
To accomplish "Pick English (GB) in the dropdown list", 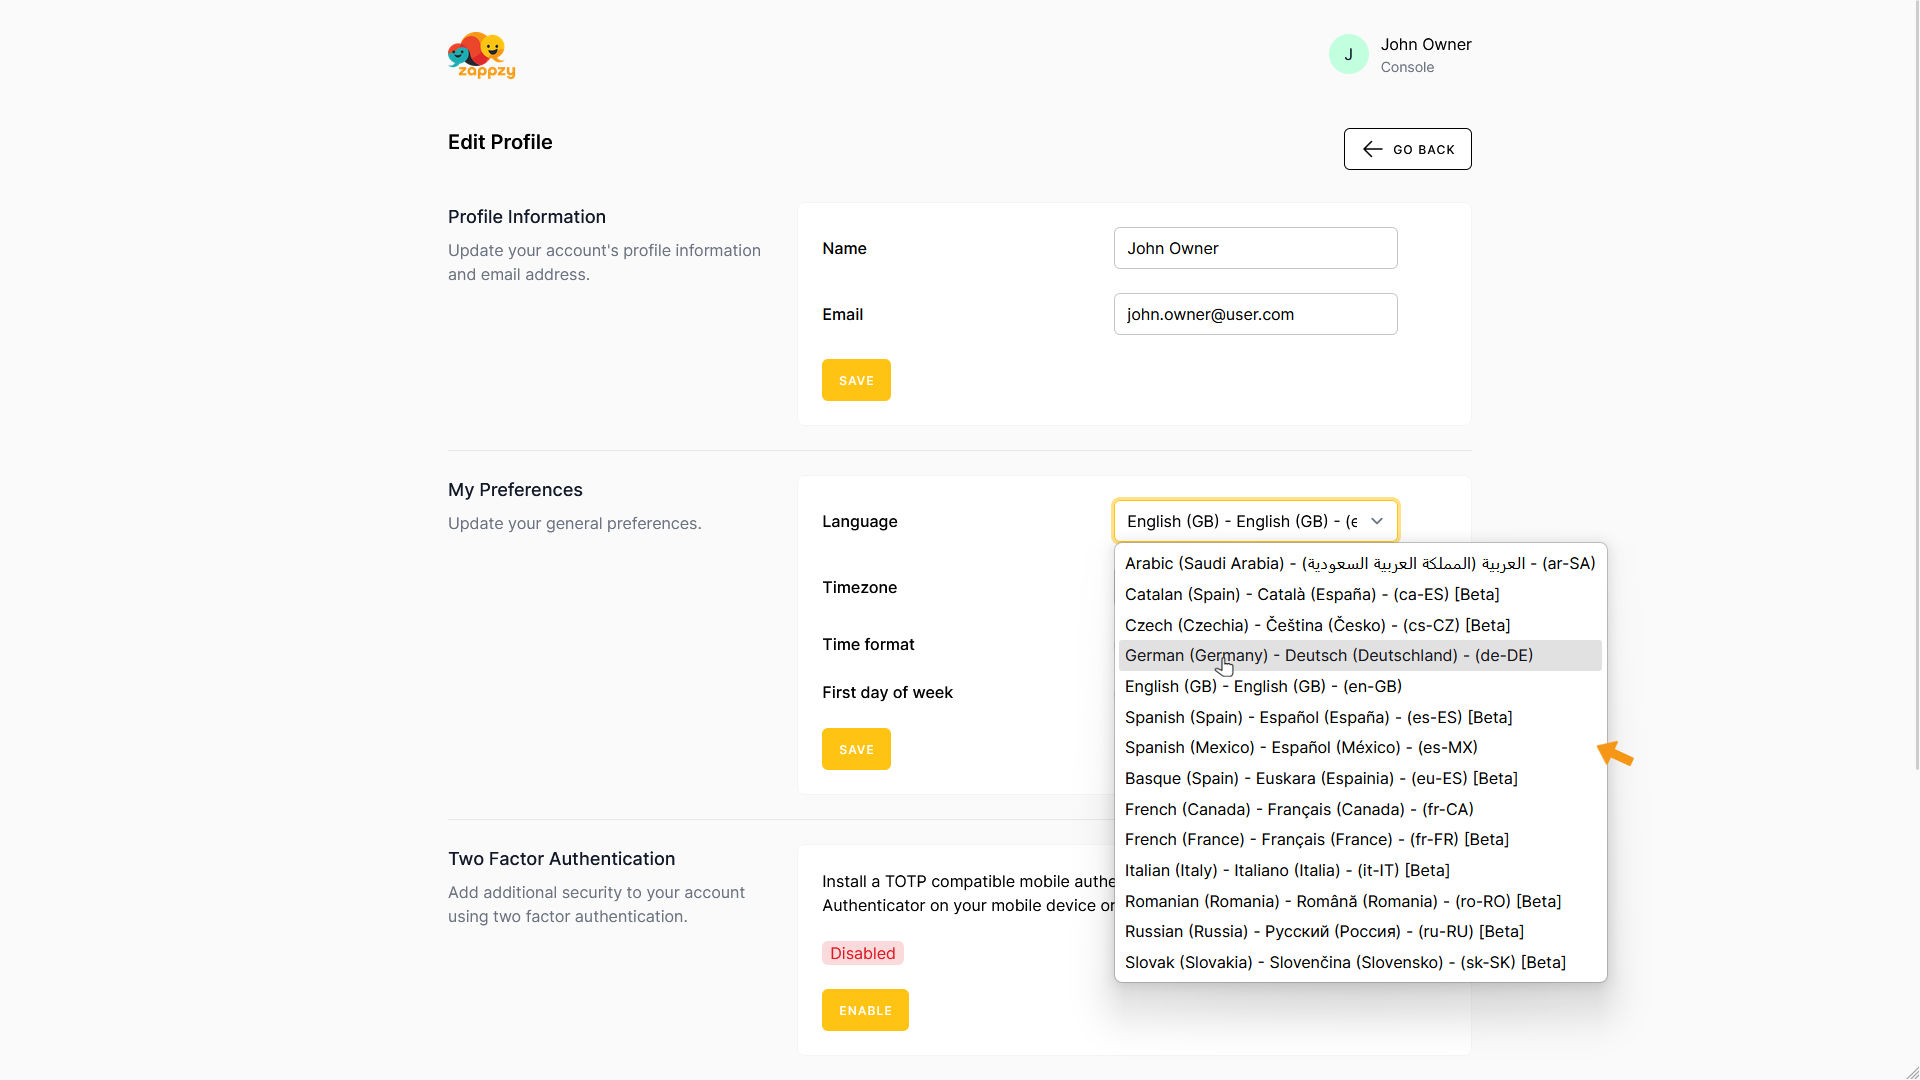I will click(x=1263, y=687).
